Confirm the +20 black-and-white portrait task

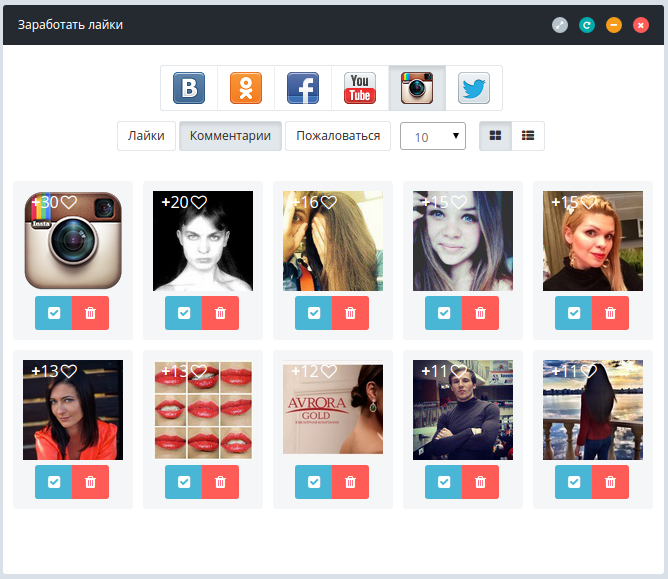pos(184,313)
